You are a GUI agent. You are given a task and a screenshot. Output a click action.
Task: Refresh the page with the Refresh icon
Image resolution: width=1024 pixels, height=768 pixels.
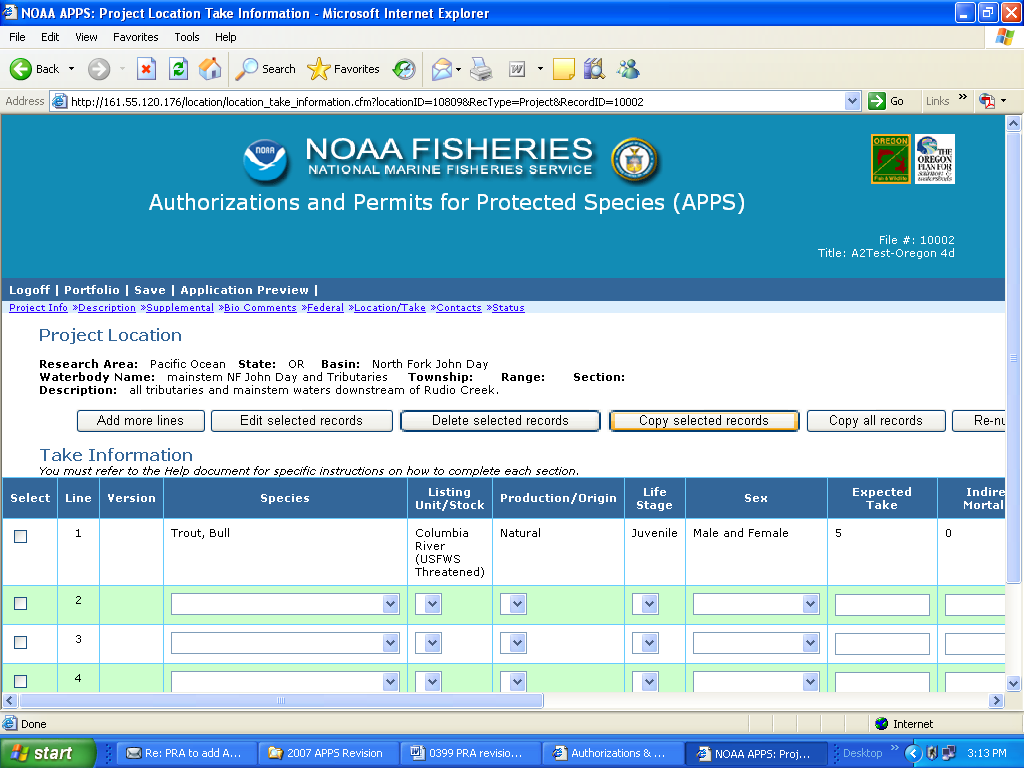coord(178,69)
